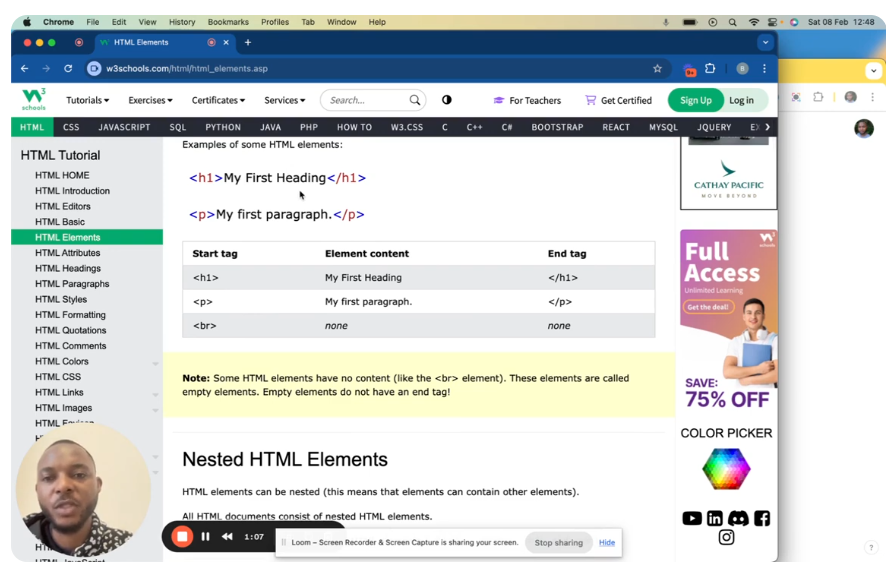Image resolution: width=890 pixels, height=579 pixels.
Task: Click the site information icon in address bar
Action: click(94, 69)
